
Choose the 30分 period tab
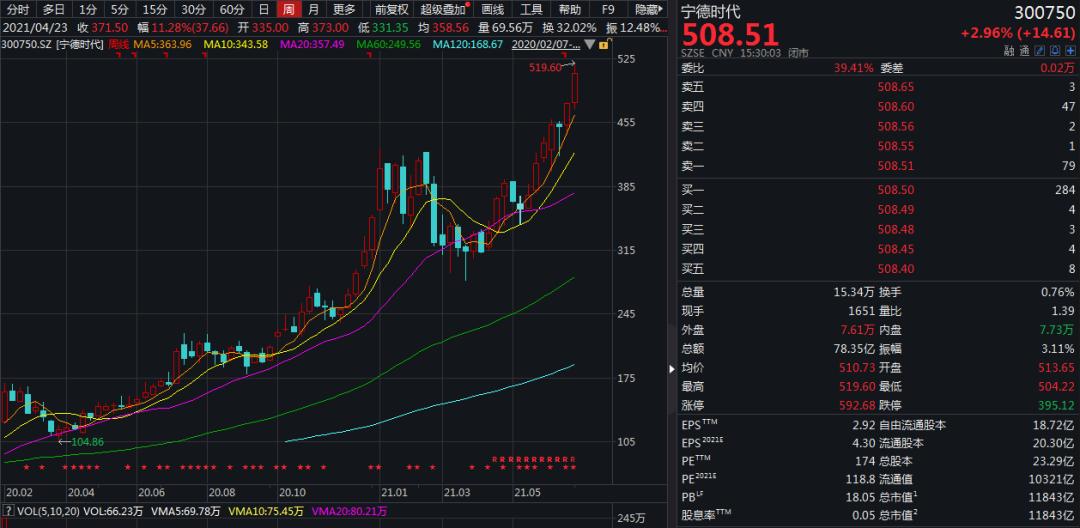[192, 10]
